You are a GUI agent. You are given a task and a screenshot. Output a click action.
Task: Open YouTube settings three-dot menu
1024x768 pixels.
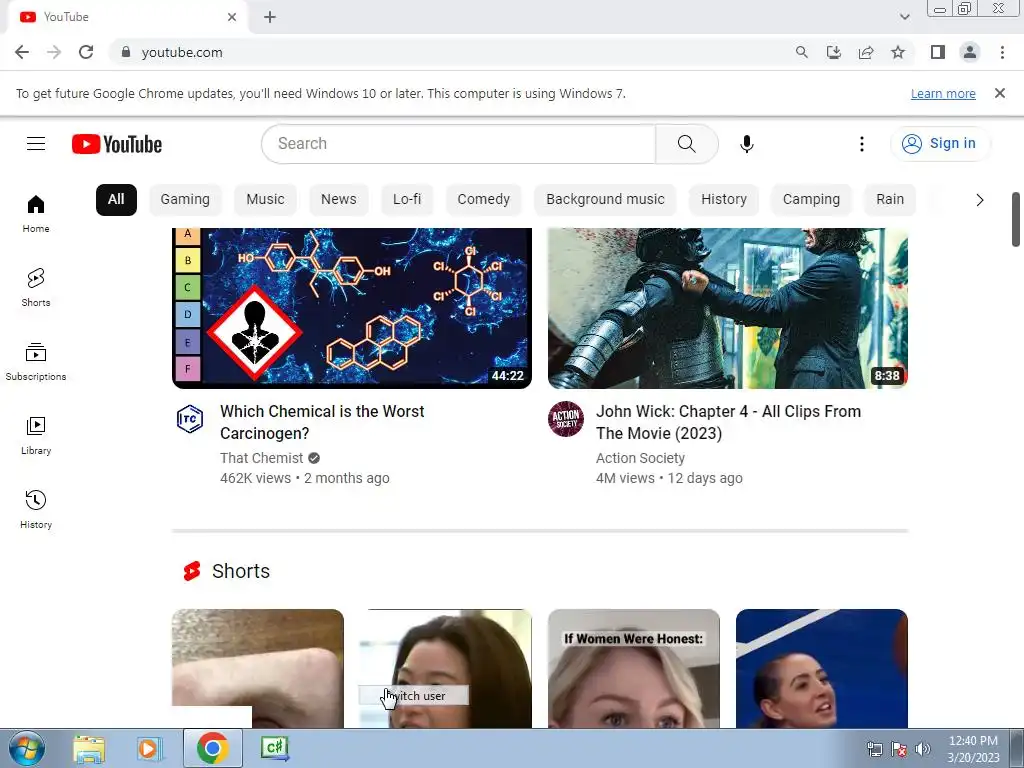point(862,144)
